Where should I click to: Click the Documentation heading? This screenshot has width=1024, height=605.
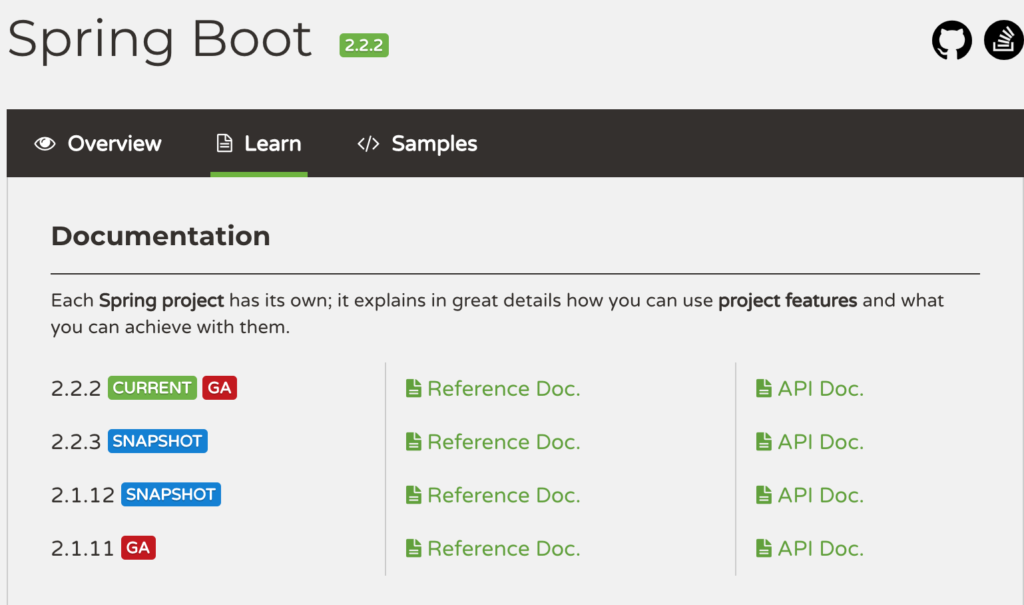point(161,236)
